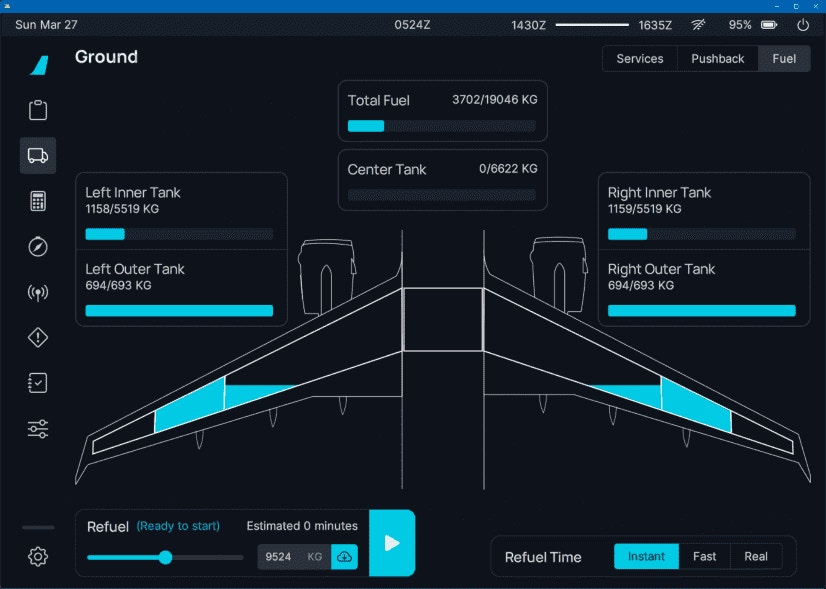Click the cloud download fuel import icon

click(344, 557)
